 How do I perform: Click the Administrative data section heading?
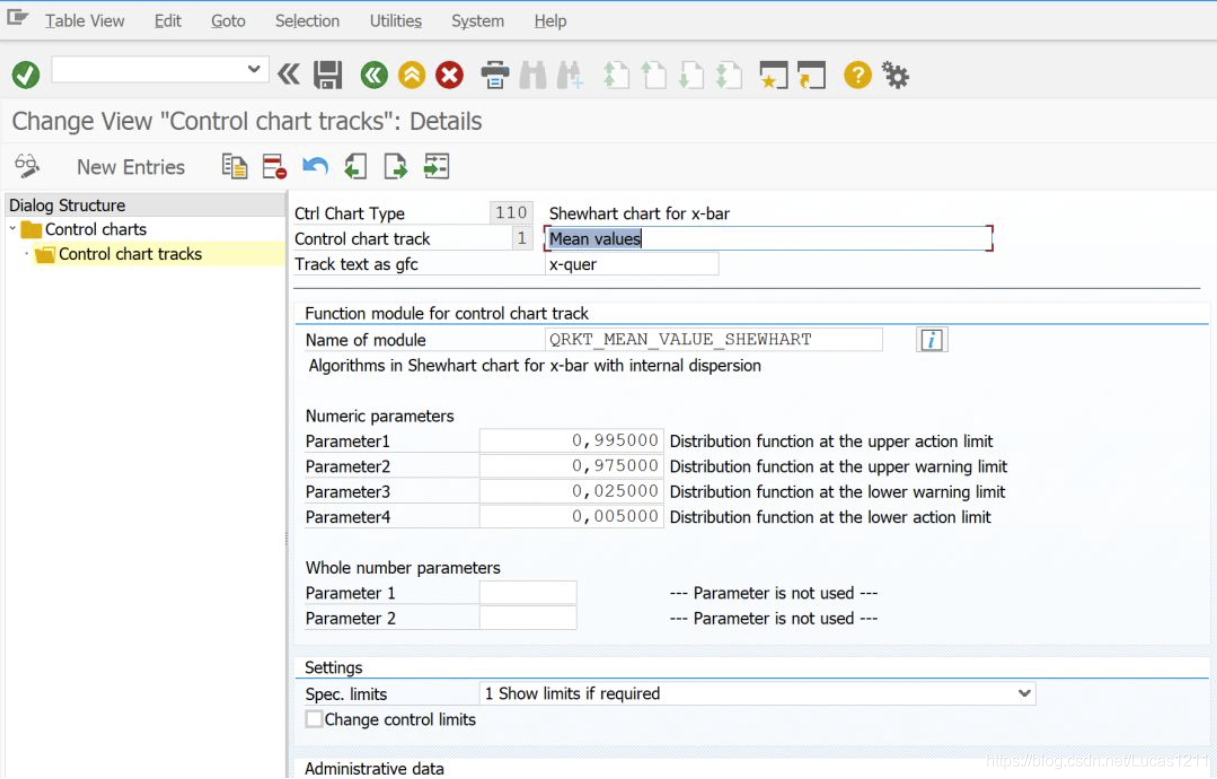374,768
